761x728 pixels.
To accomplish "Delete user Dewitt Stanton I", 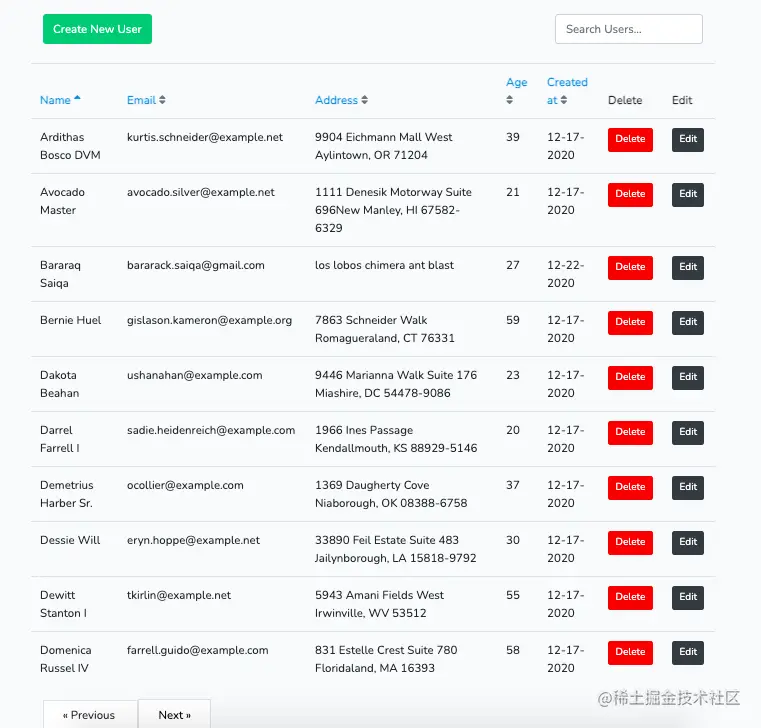I will pyautogui.click(x=630, y=597).
